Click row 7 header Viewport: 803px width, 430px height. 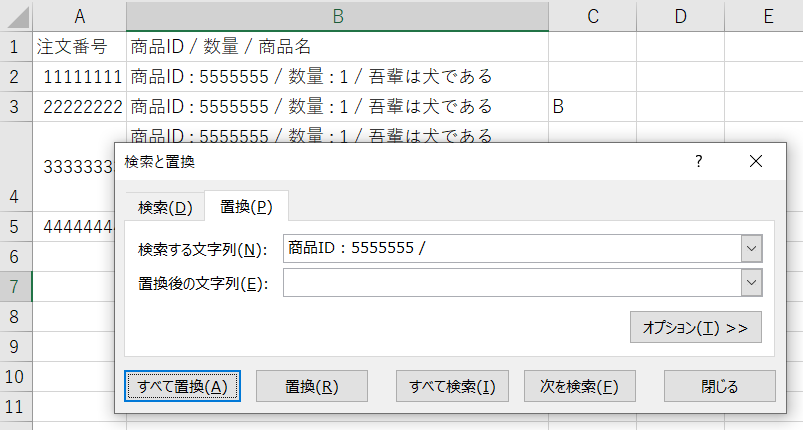[x=16, y=287]
